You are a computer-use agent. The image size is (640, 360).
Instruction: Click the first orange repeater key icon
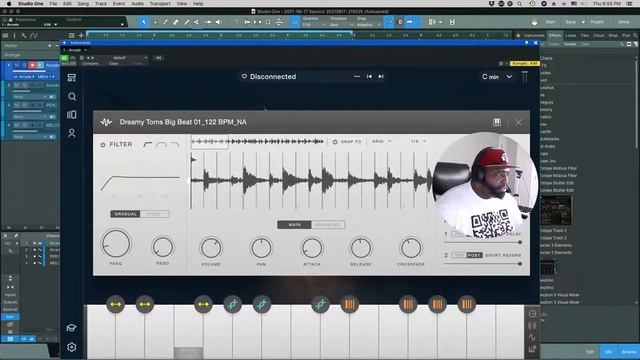coord(349,304)
